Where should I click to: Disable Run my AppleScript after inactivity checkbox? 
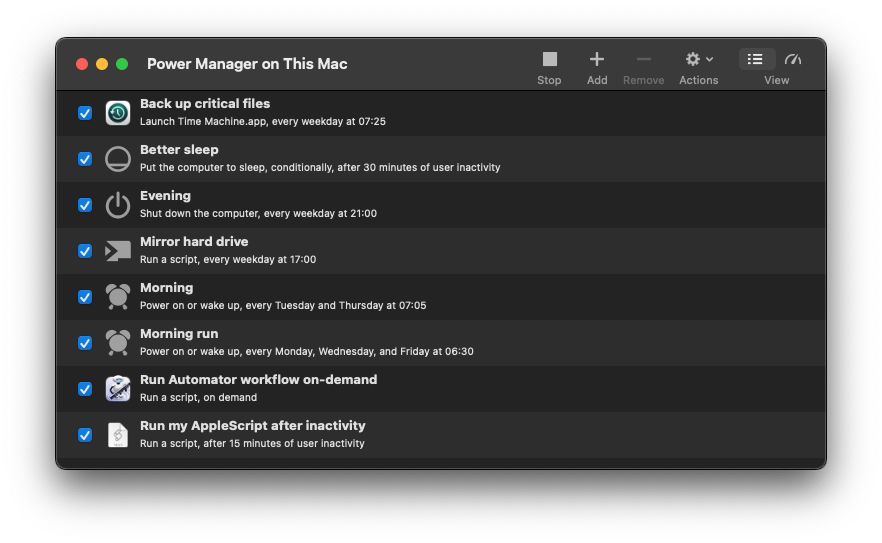(85, 435)
